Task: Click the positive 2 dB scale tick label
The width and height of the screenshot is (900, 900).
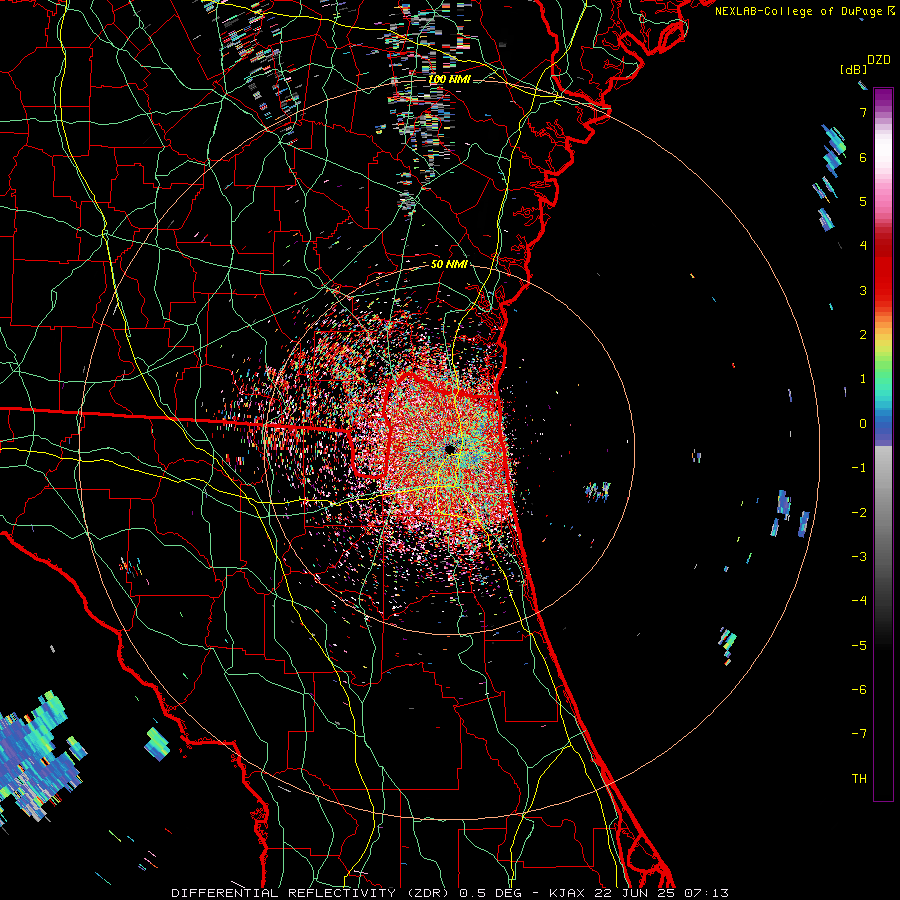Action: (863, 335)
